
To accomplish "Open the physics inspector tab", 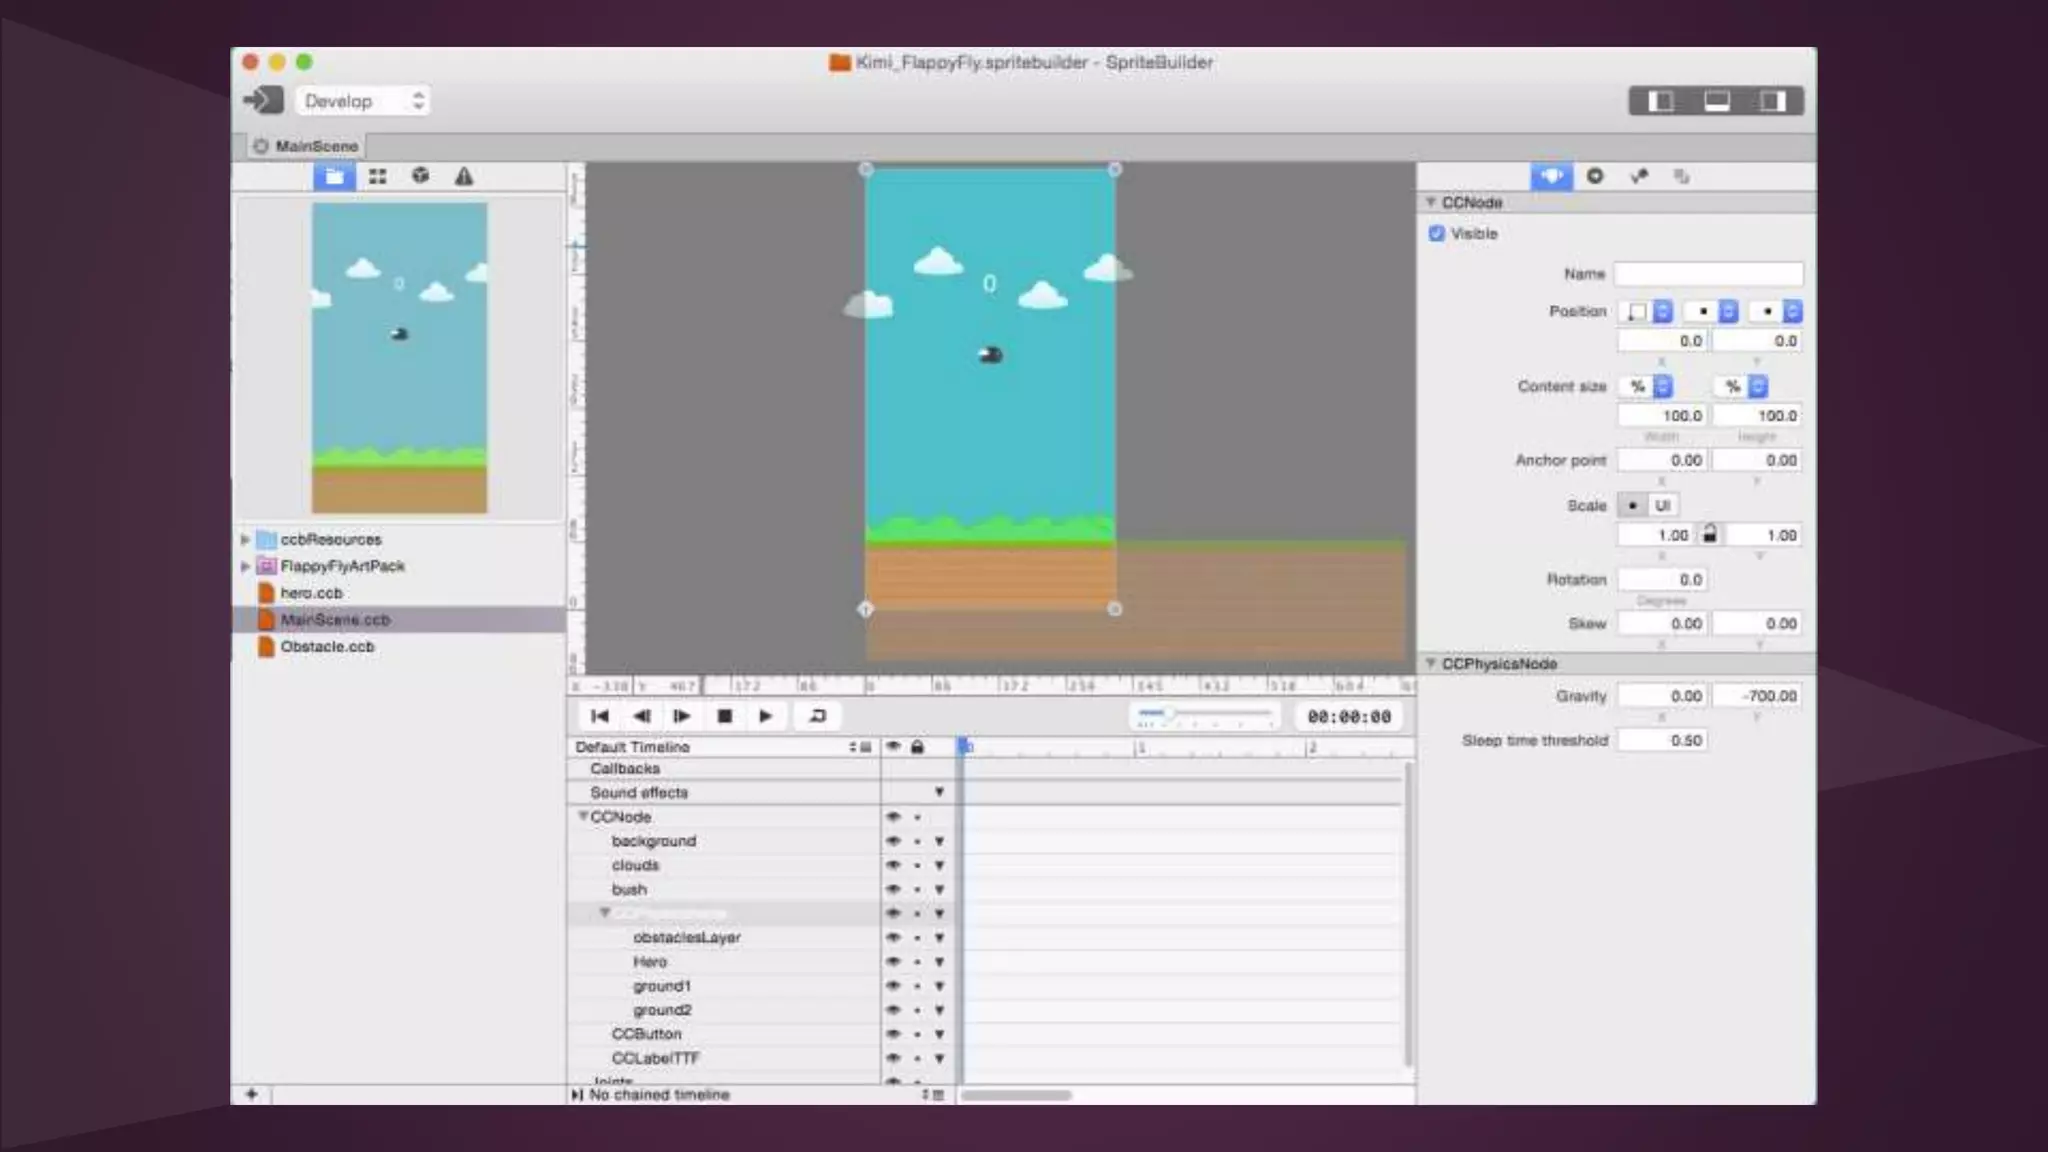I will (1639, 176).
